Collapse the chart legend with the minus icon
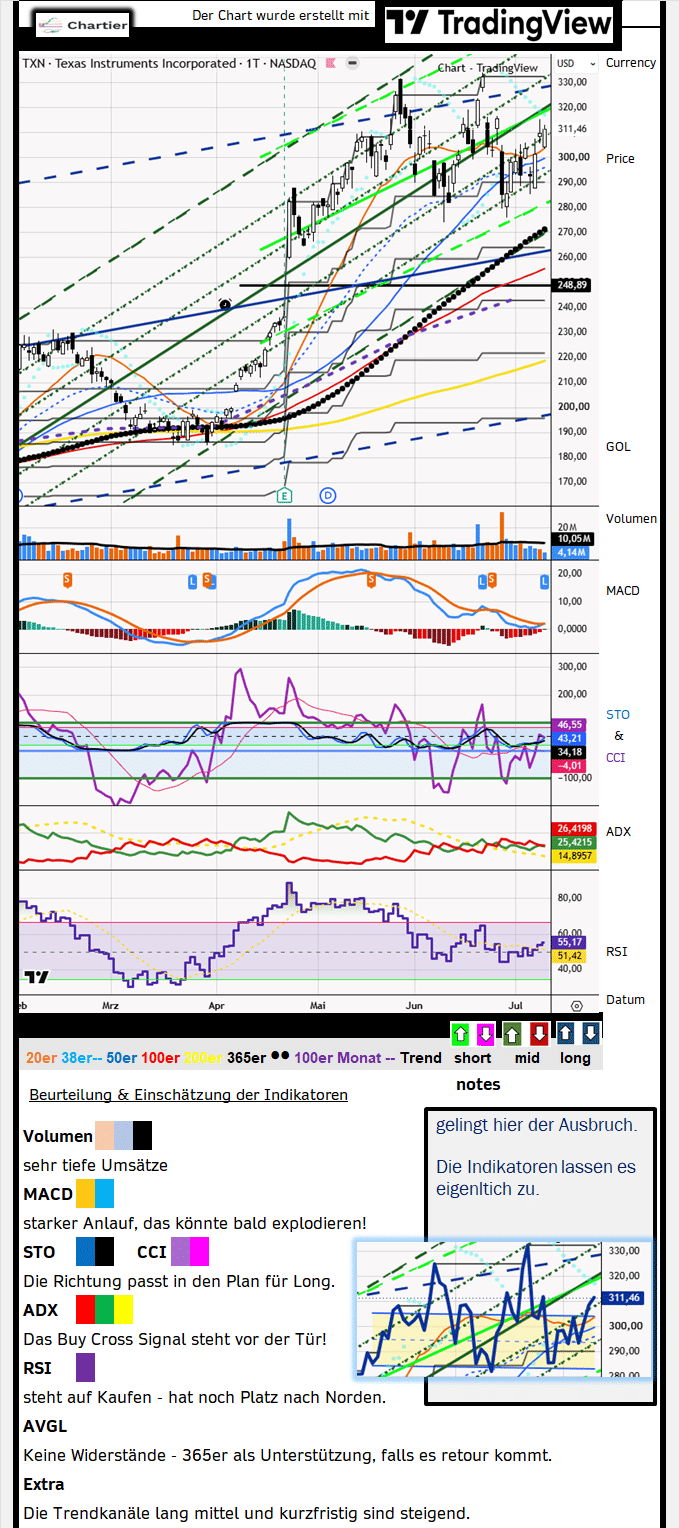Viewport: 679px width, 1528px height. pyautogui.click(x=352, y=63)
